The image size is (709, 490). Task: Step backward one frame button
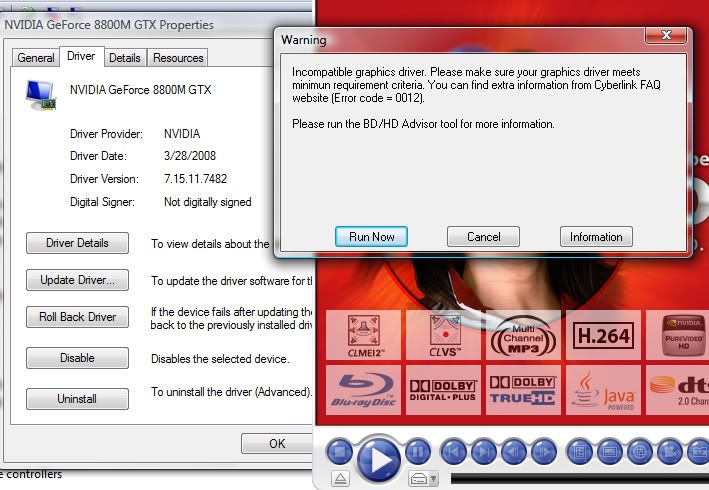(514, 452)
